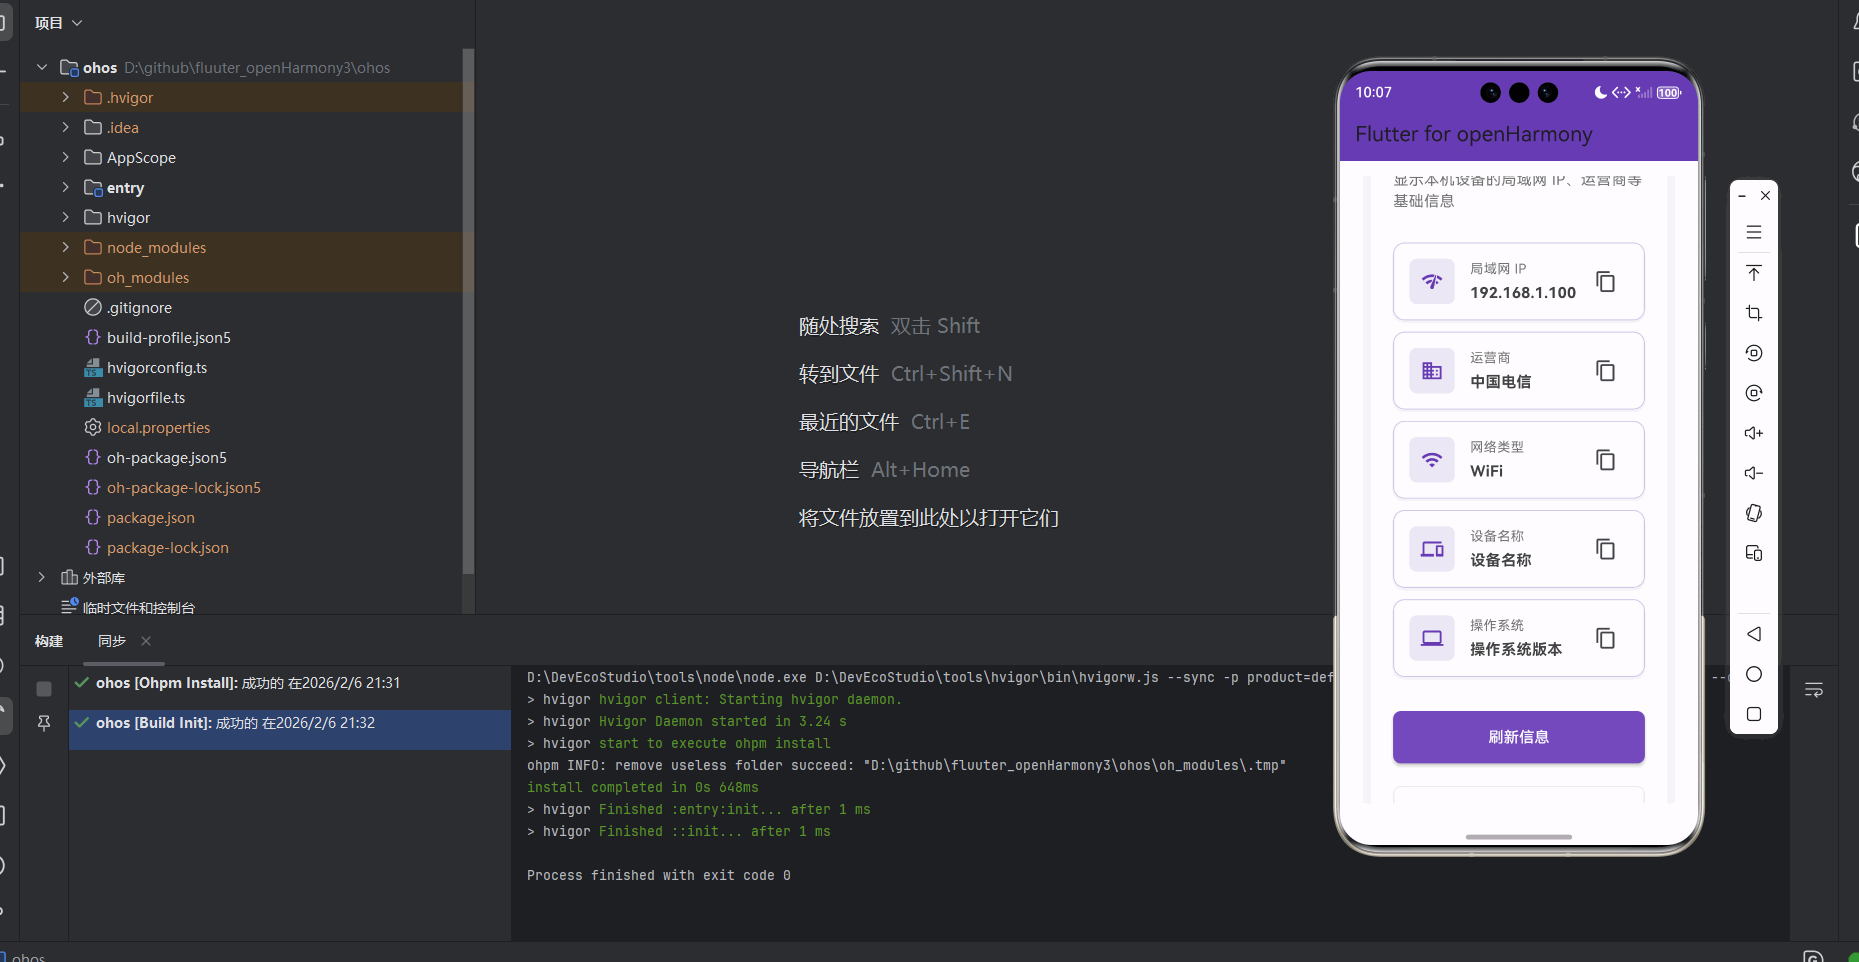Click the 局域网 IP wifi icon in the emulator
The image size is (1859, 962).
(x=1432, y=282)
